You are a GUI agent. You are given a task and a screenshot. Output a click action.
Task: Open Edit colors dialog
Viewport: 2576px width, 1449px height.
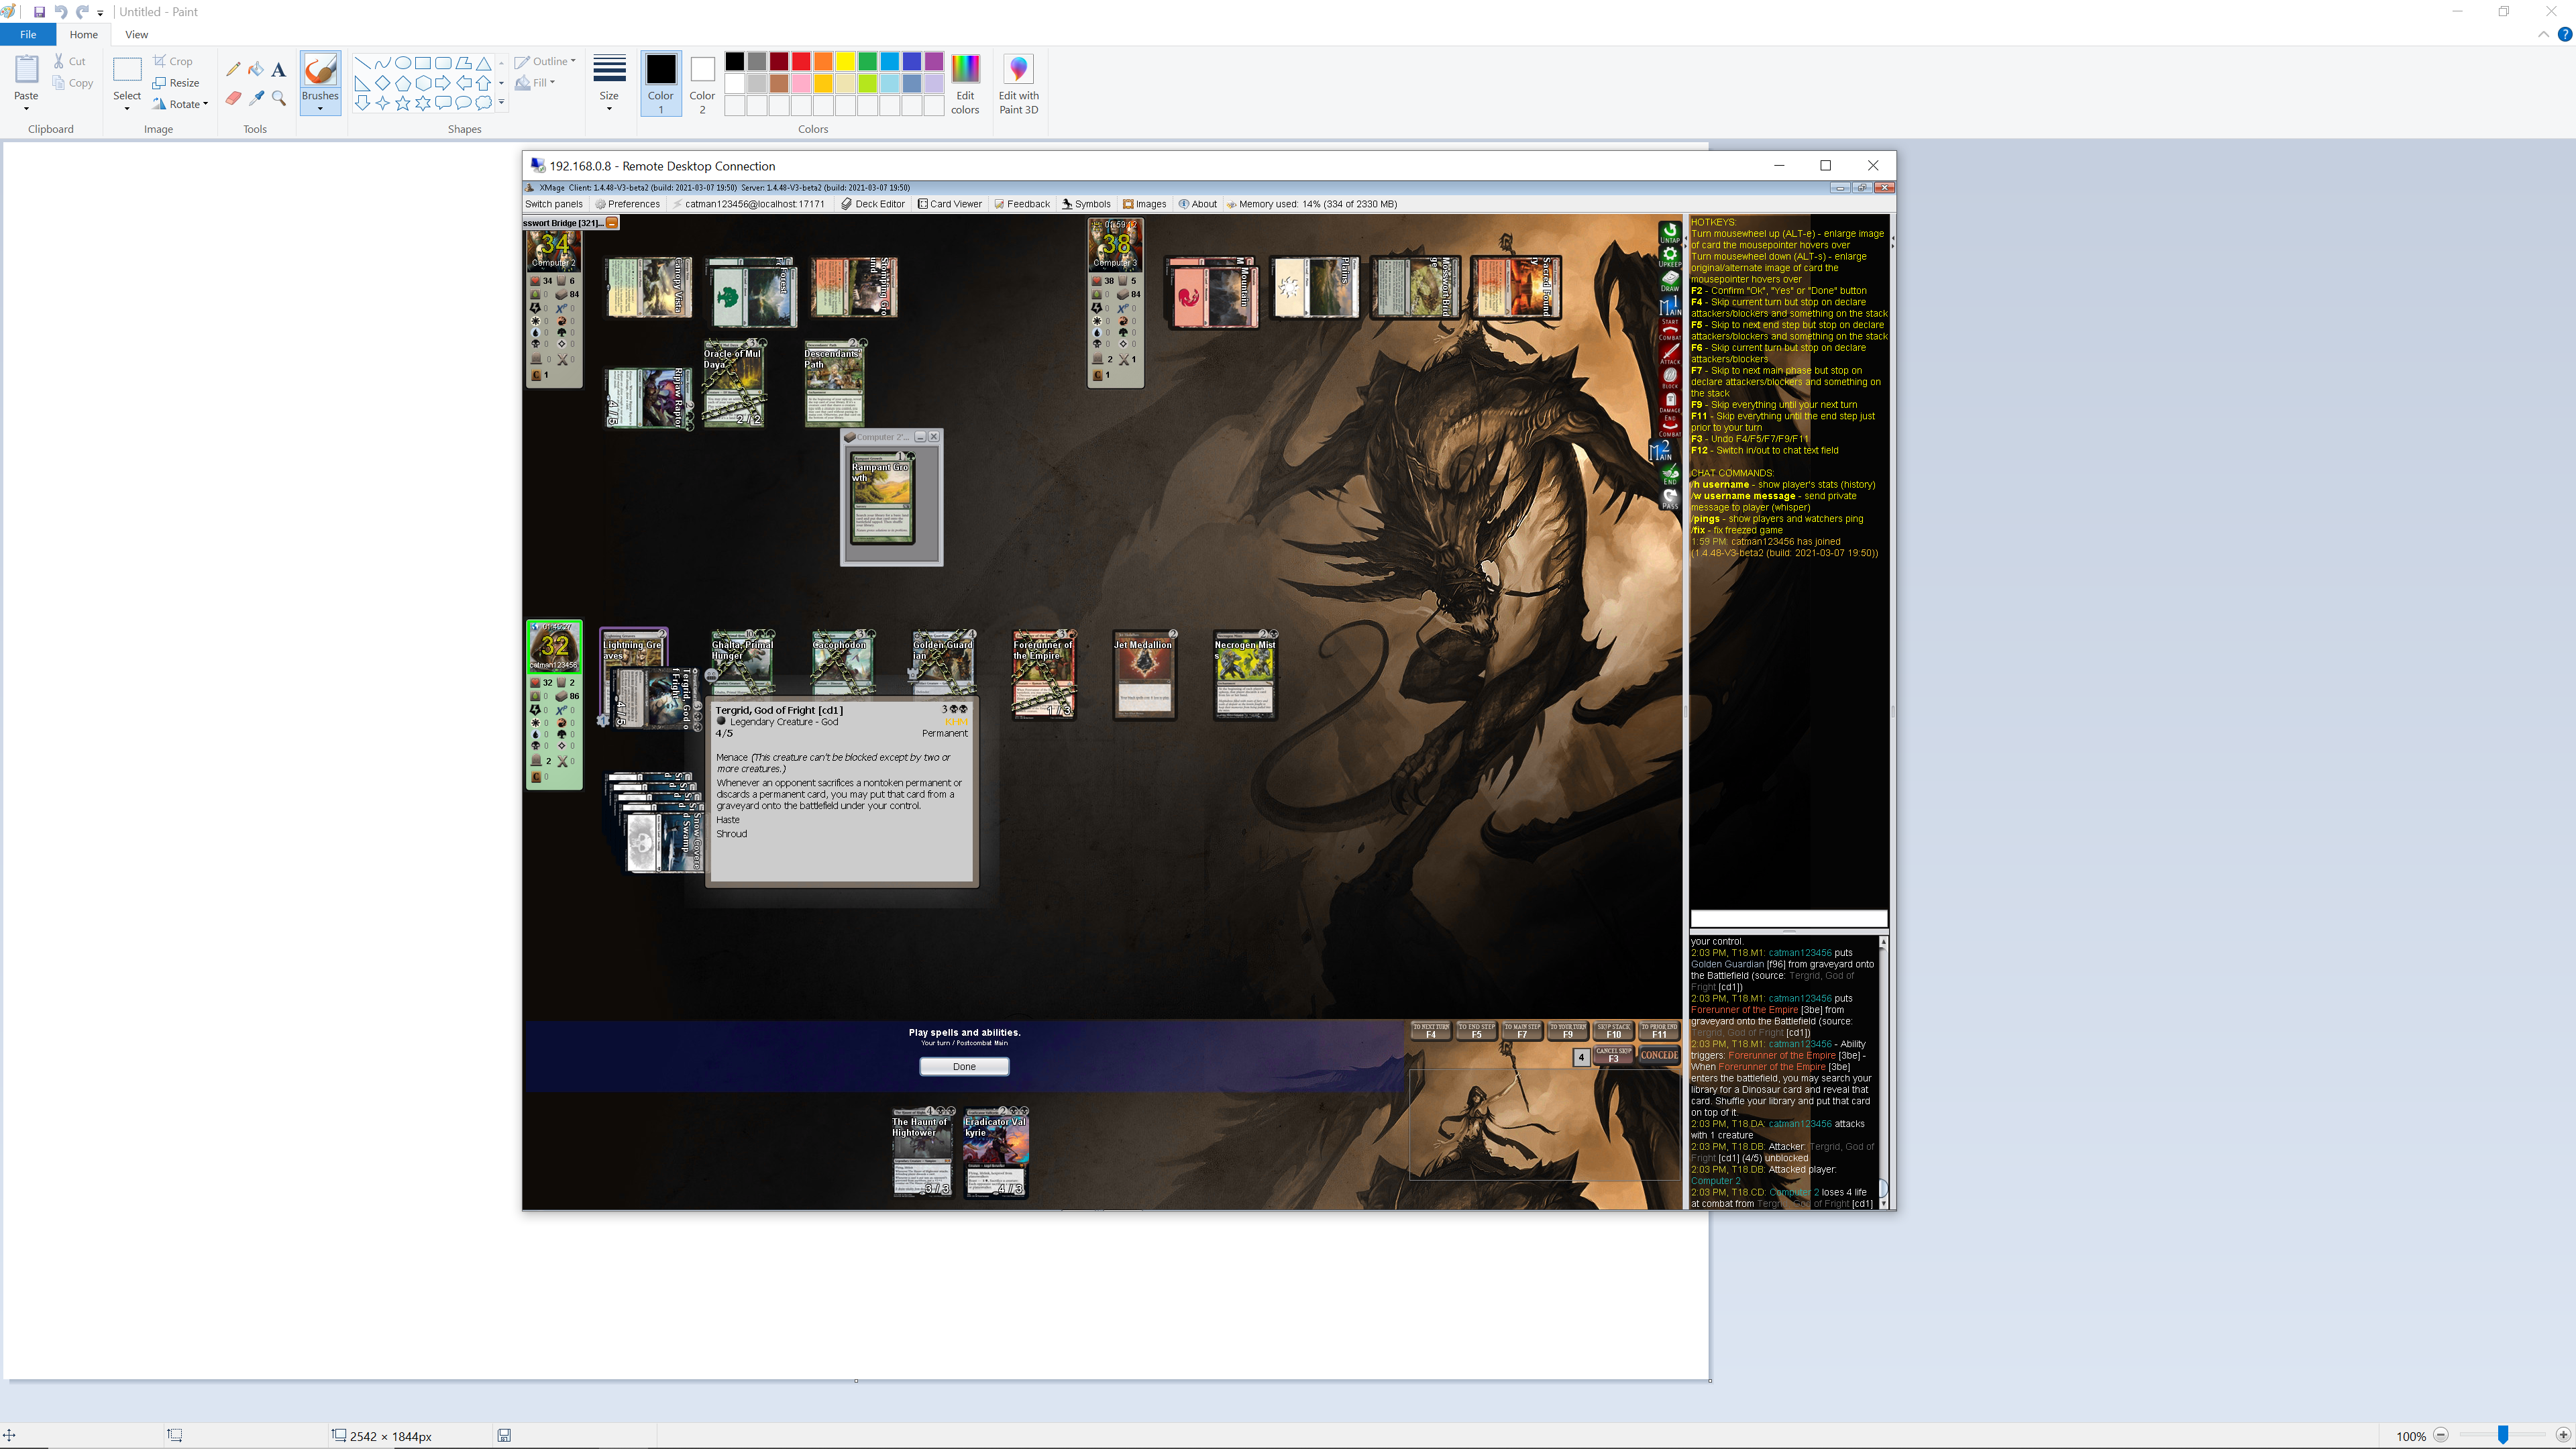(965, 83)
